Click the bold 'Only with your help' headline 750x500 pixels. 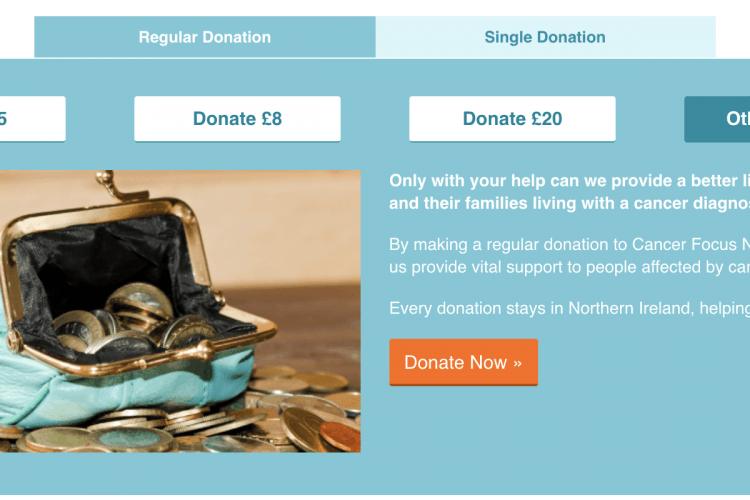coord(569,192)
